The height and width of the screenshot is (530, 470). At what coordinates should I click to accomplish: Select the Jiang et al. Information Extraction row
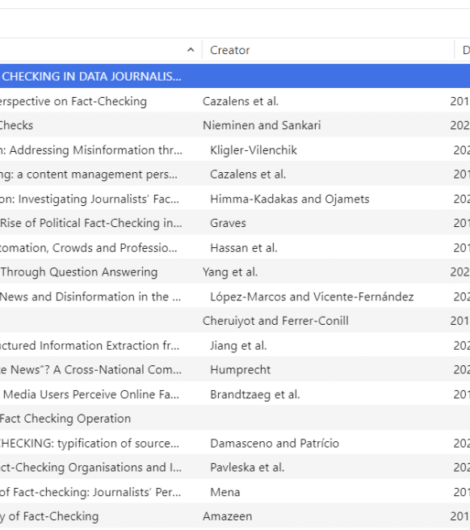(x=235, y=345)
